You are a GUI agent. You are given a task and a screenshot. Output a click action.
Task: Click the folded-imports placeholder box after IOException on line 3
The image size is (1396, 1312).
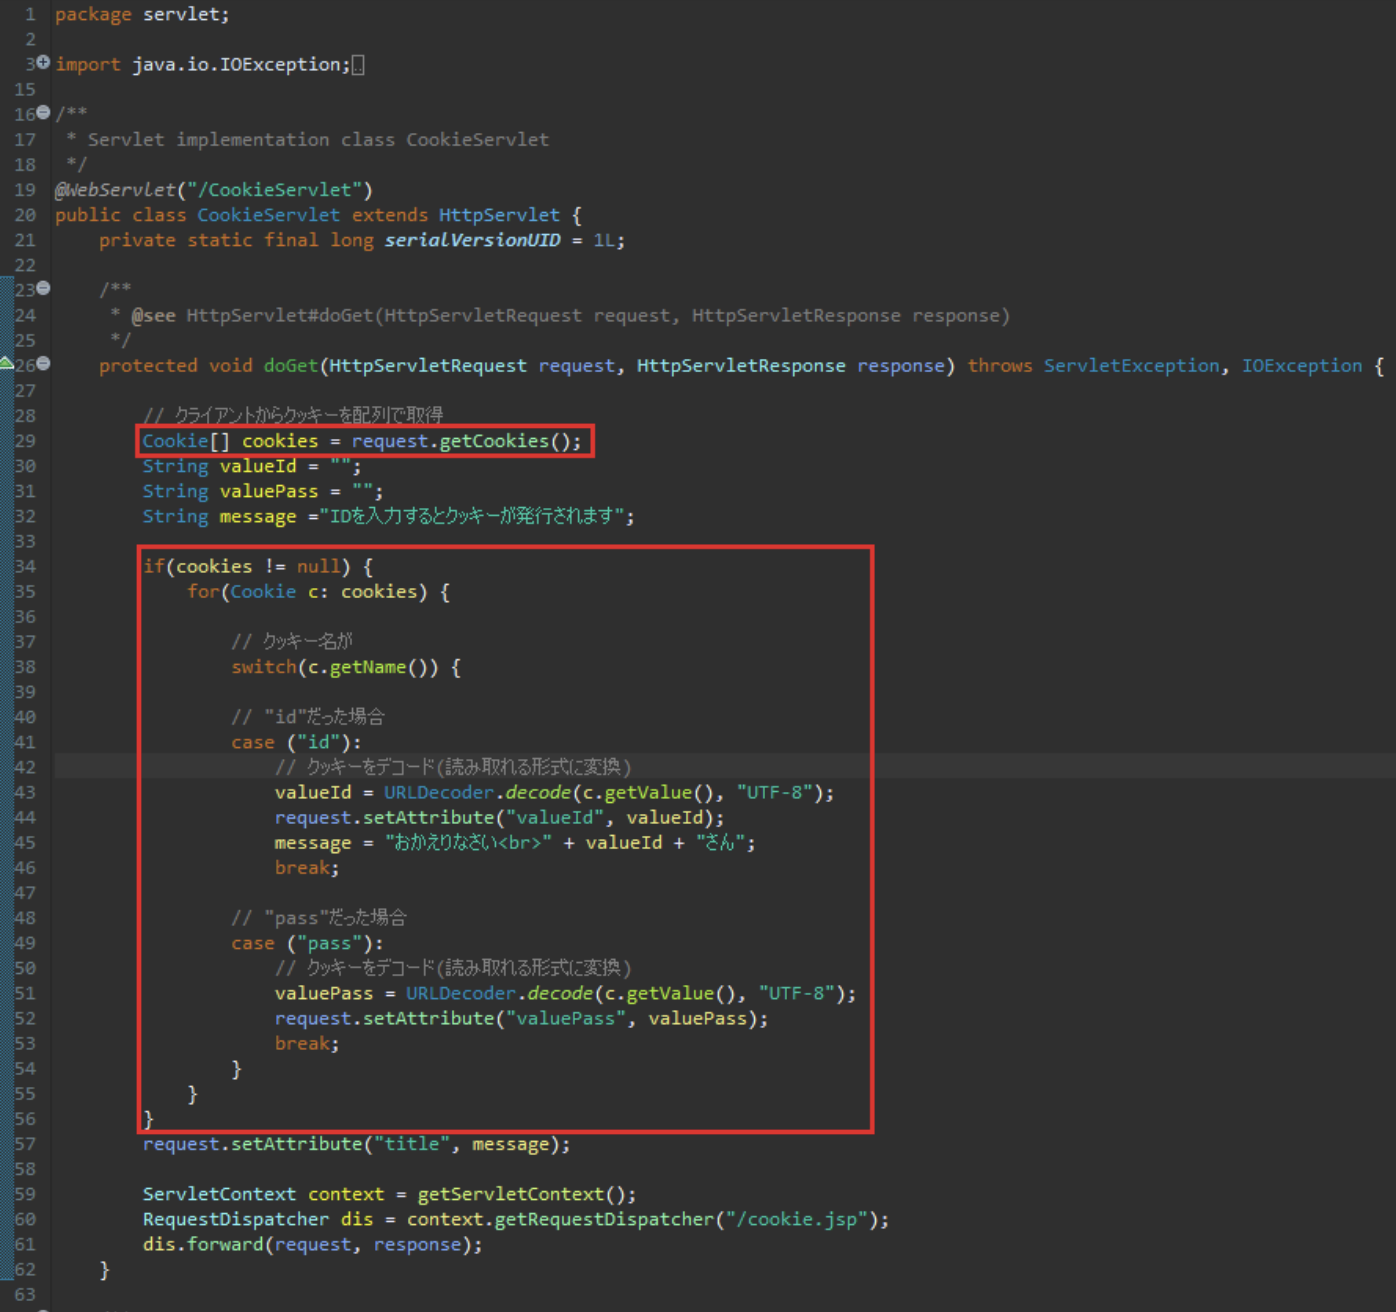[x=358, y=65]
